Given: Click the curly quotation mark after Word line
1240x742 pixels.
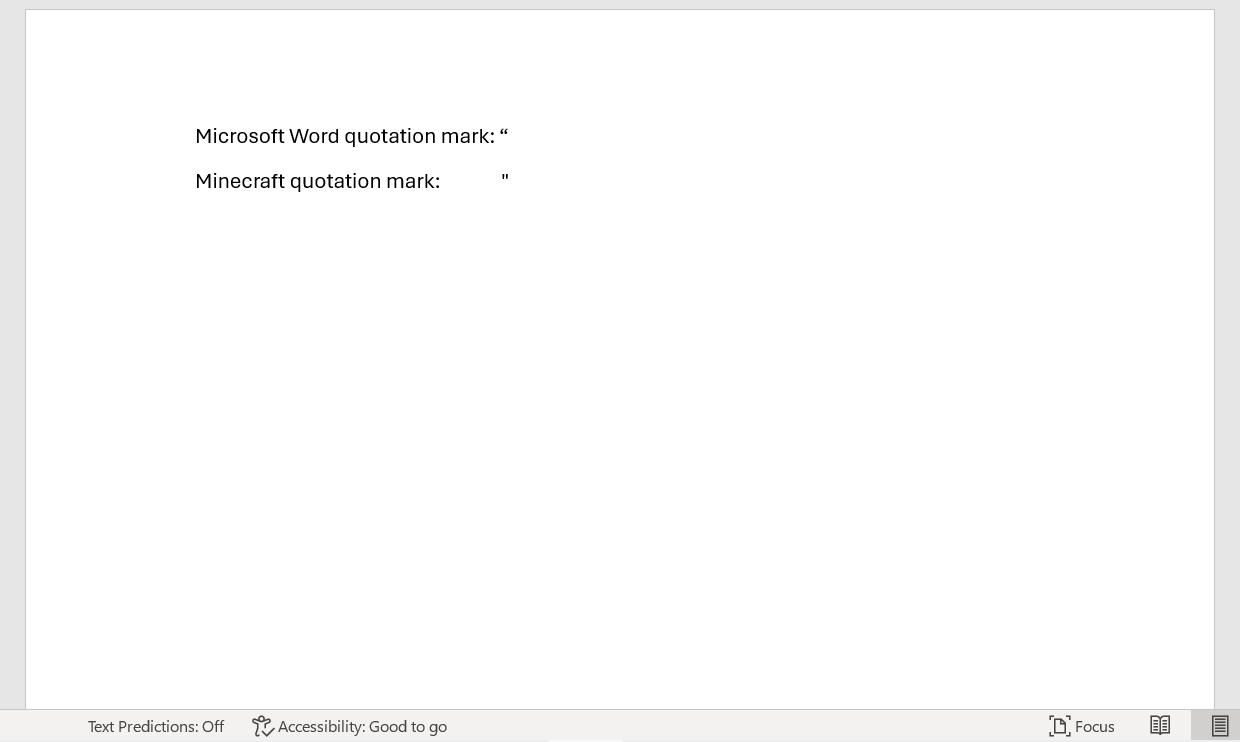Looking at the screenshot, I should pos(504,132).
